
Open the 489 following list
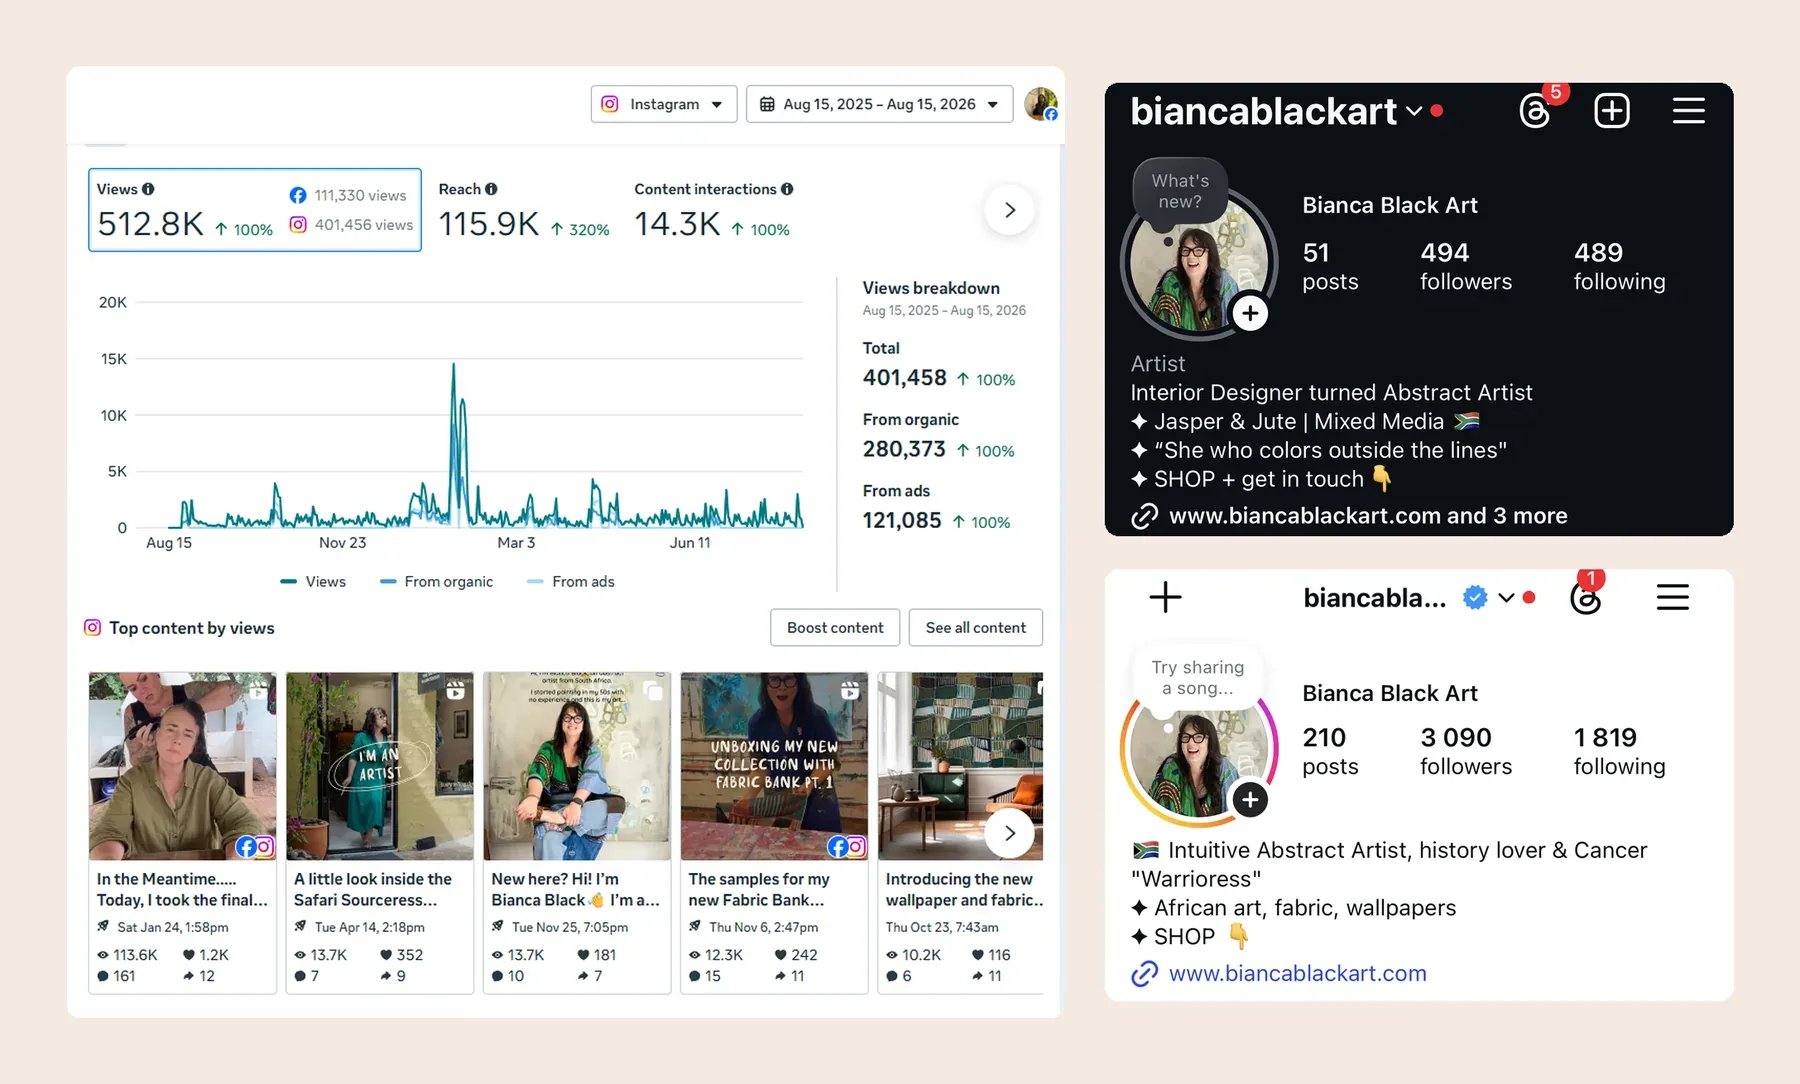pyautogui.click(x=1619, y=266)
